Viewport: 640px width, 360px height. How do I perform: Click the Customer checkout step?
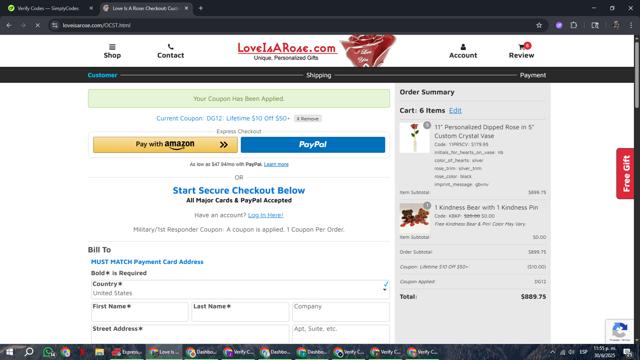(x=102, y=75)
